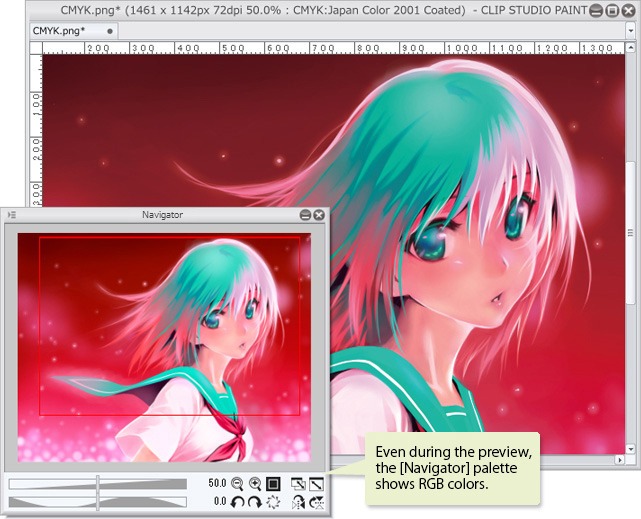Click the vertical scrollbar of the canvas
The image size is (641, 519).
click(630, 233)
